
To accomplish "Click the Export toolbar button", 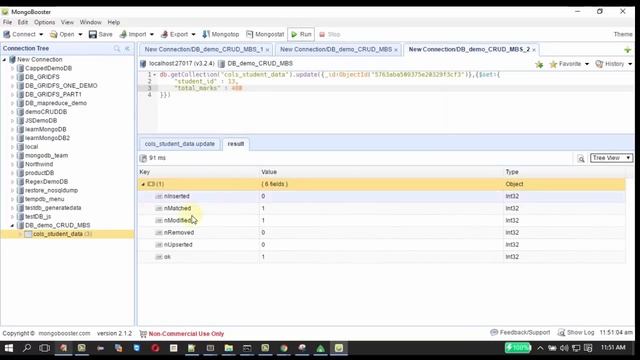I will point(174,34).
